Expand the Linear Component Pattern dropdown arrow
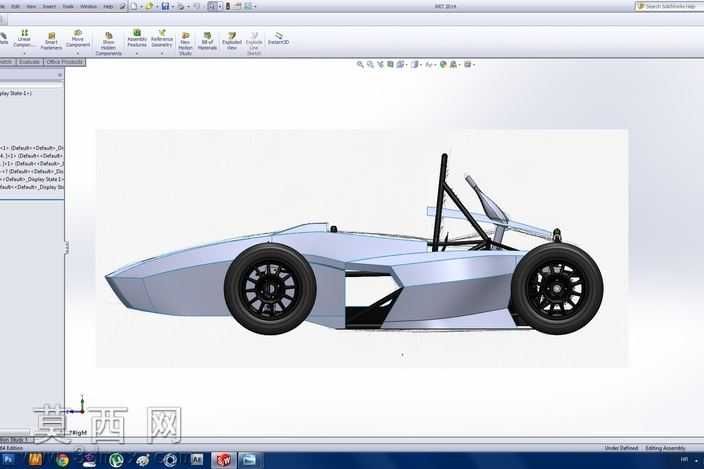The height and width of the screenshot is (469, 704). (x=24, y=53)
